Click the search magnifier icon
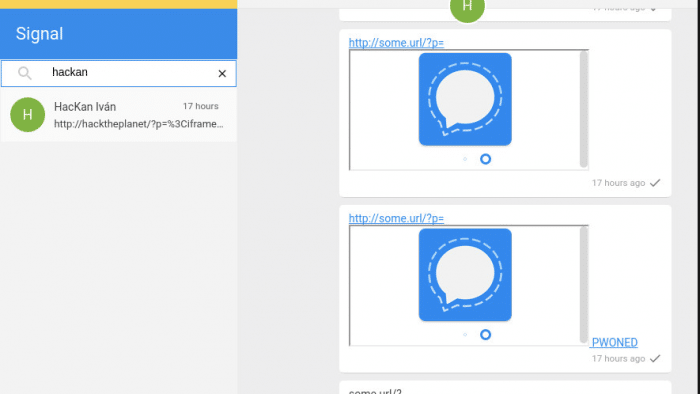Image resolution: width=700 pixels, height=394 pixels. pyautogui.click(x=25, y=73)
